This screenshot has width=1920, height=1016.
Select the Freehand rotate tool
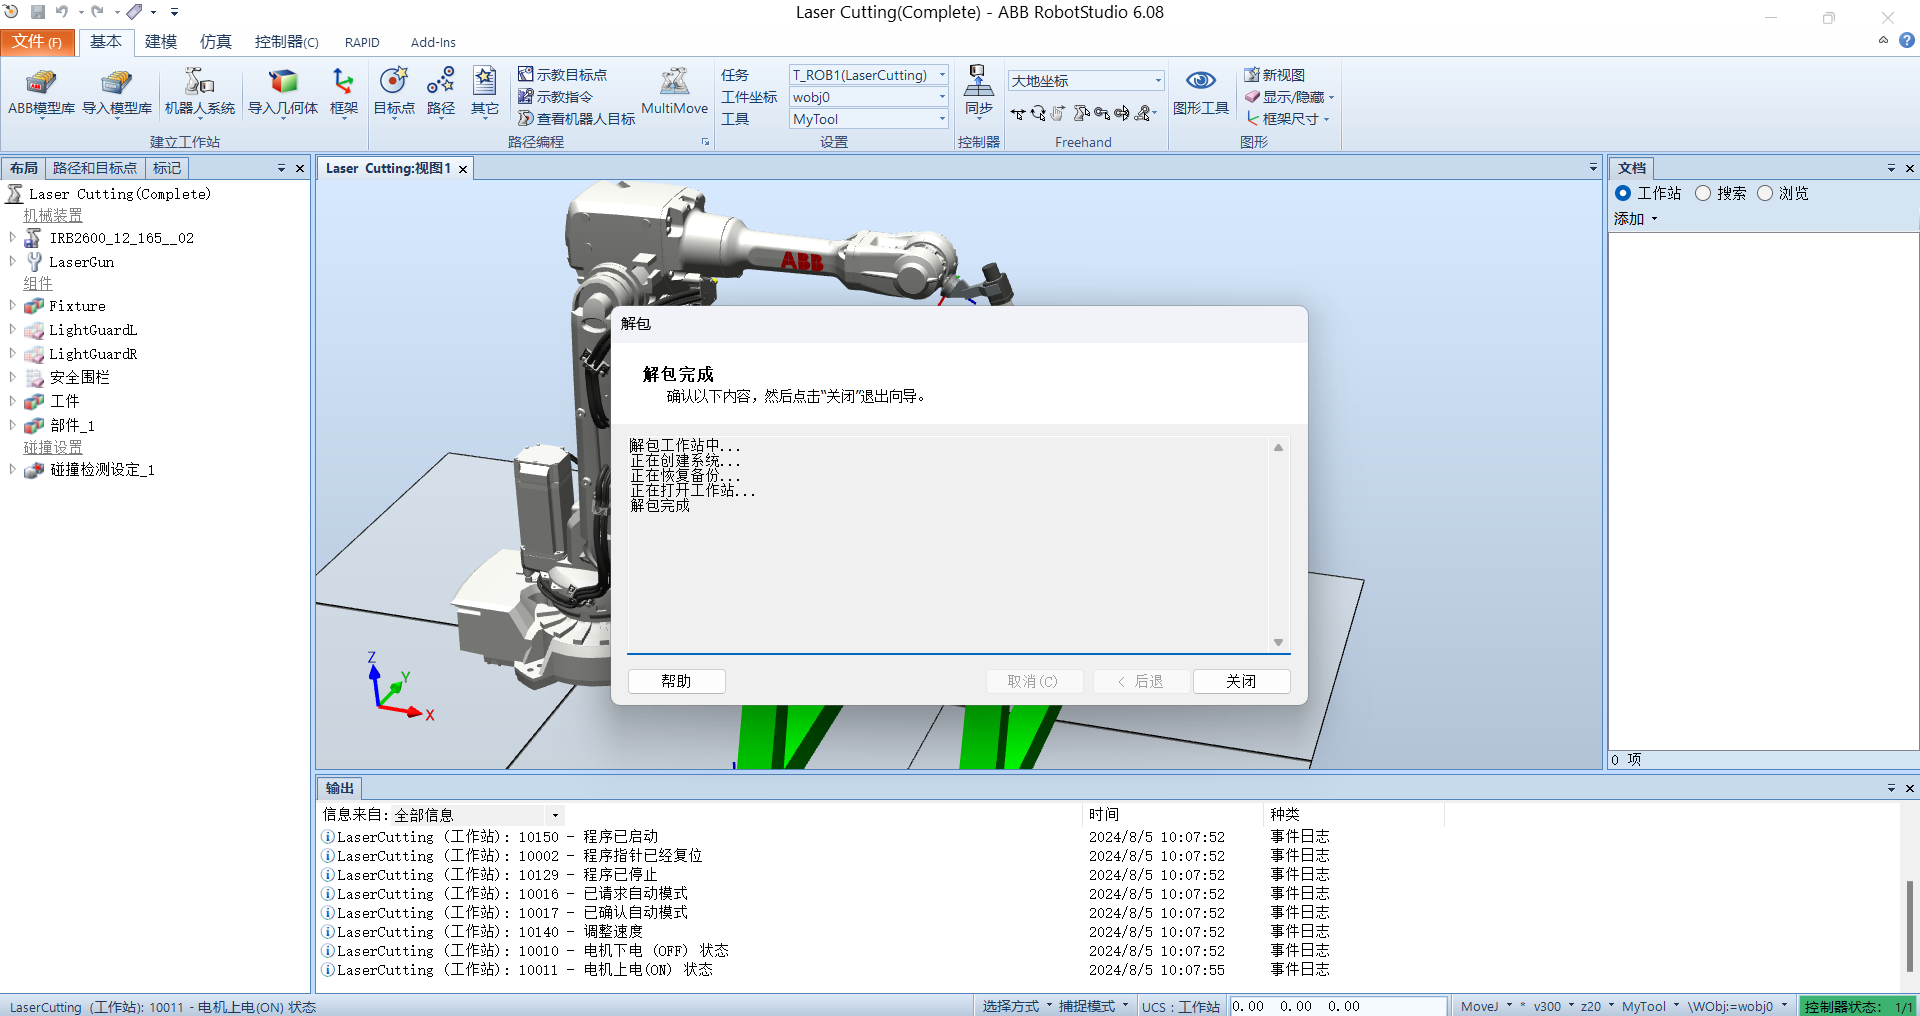click(x=1038, y=114)
